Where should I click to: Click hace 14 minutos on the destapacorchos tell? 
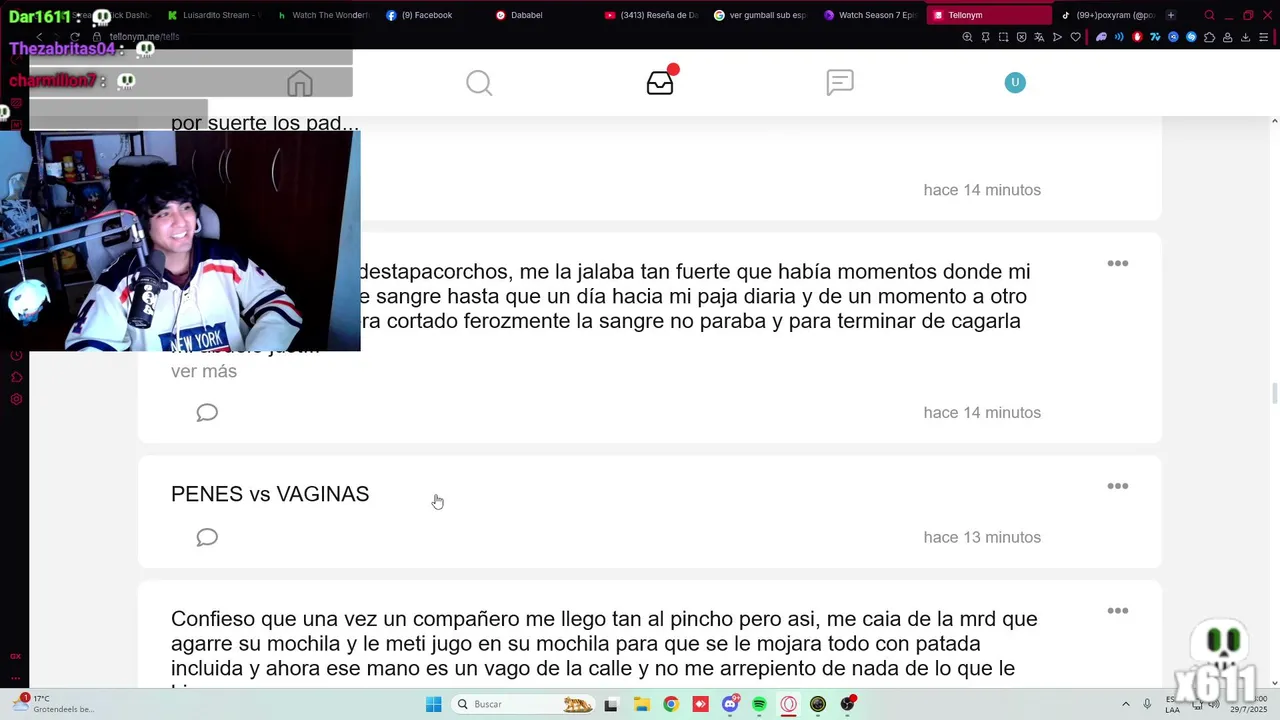[982, 412]
